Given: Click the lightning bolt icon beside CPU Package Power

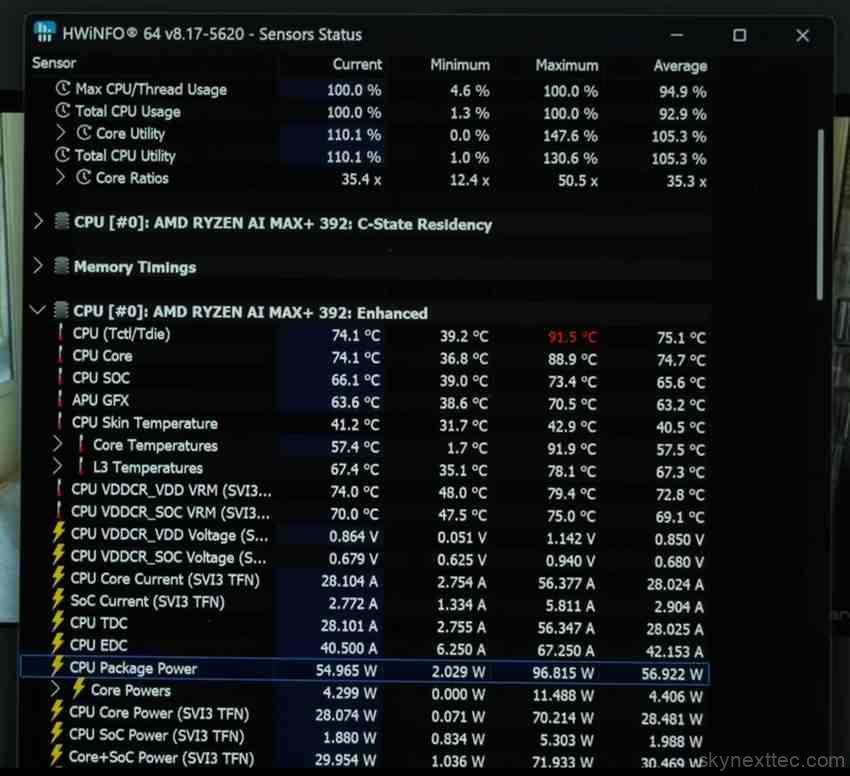Looking at the screenshot, I should coord(58,668).
